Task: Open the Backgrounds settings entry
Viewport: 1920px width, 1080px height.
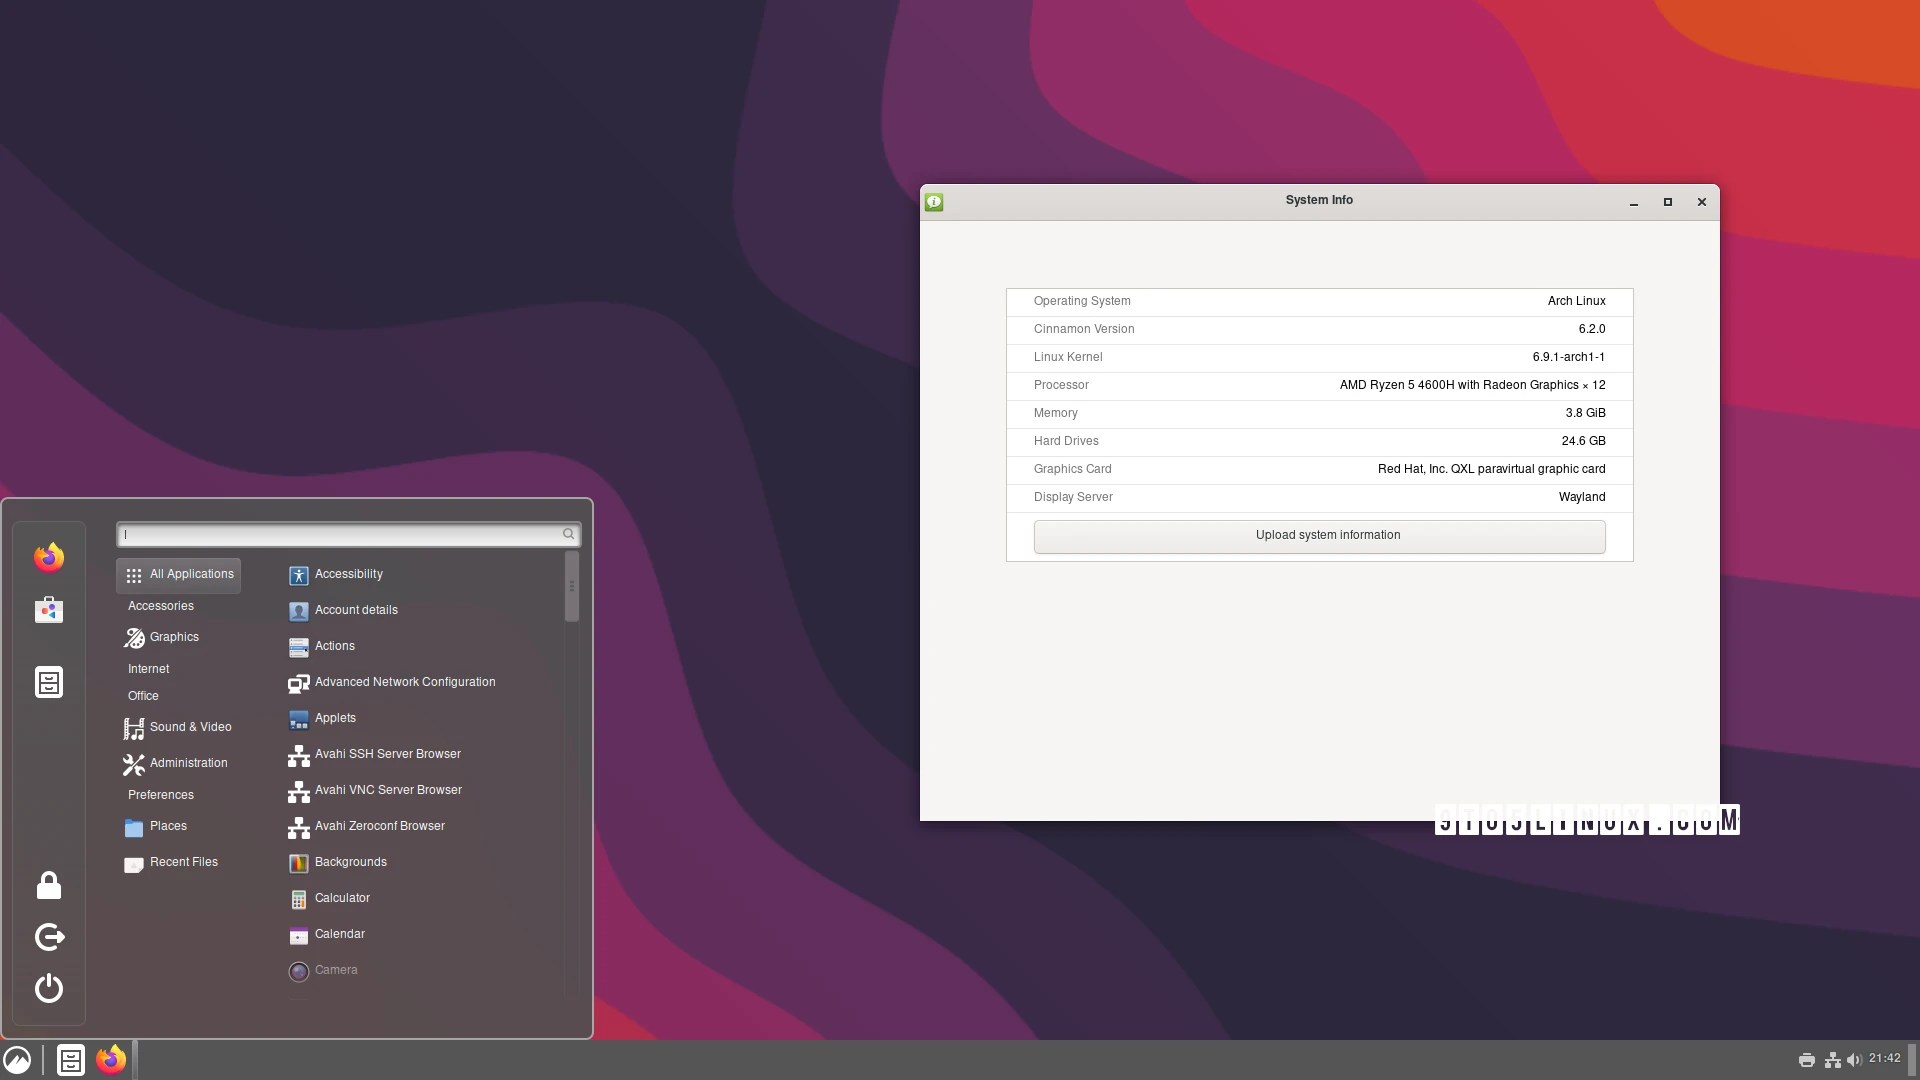Action: (x=350, y=862)
